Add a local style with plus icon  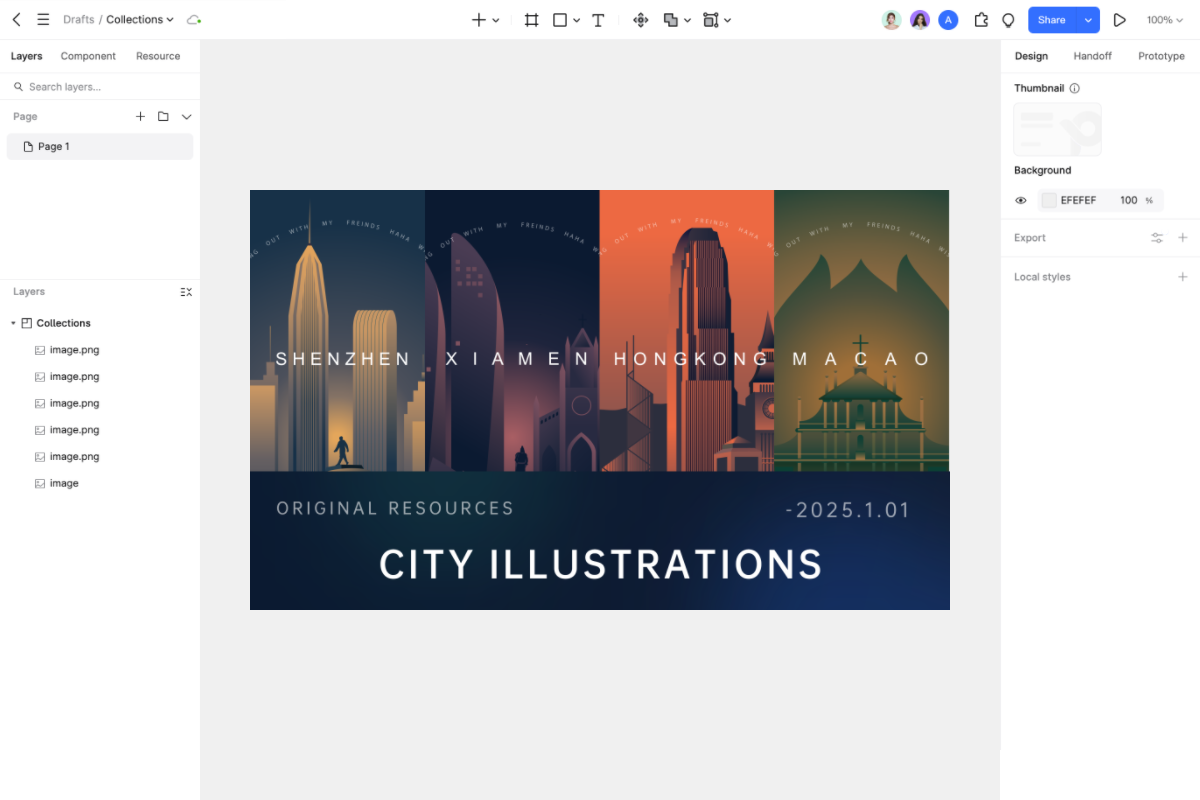click(x=1183, y=277)
